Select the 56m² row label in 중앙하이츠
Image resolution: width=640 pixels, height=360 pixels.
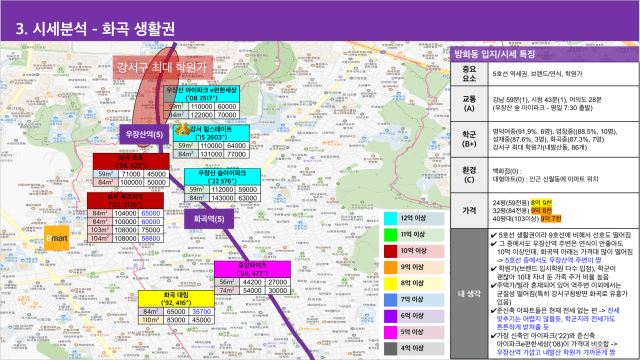click(227, 282)
